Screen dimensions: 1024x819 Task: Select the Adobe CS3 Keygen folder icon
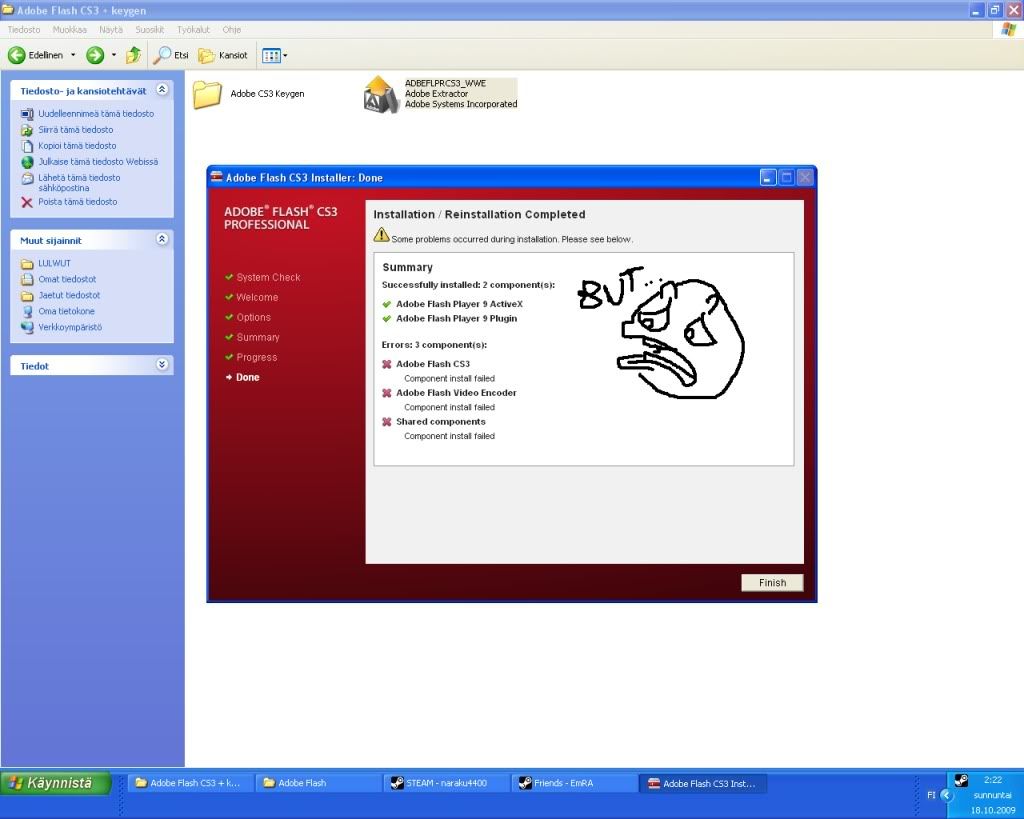[x=208, y=94]
